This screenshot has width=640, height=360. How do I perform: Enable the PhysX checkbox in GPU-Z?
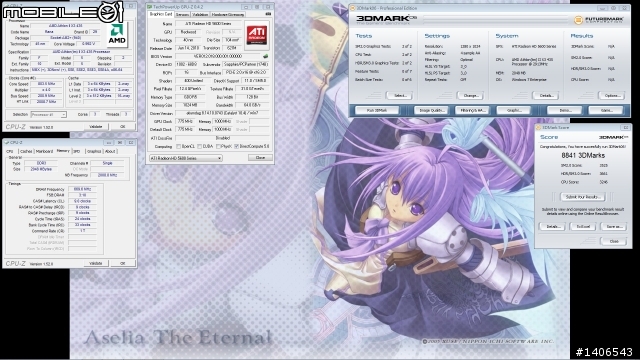click(218, 146)
